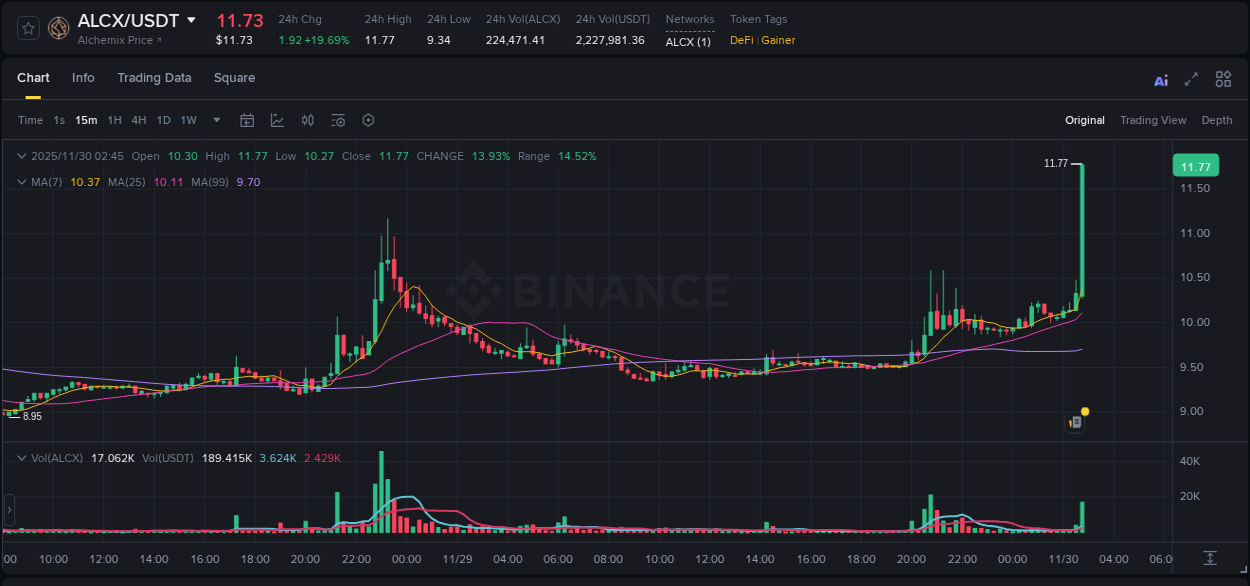The width and height of the screenshot is (1250, 586).
Task: Select the 1D timeframe
Action: point(163,120)
